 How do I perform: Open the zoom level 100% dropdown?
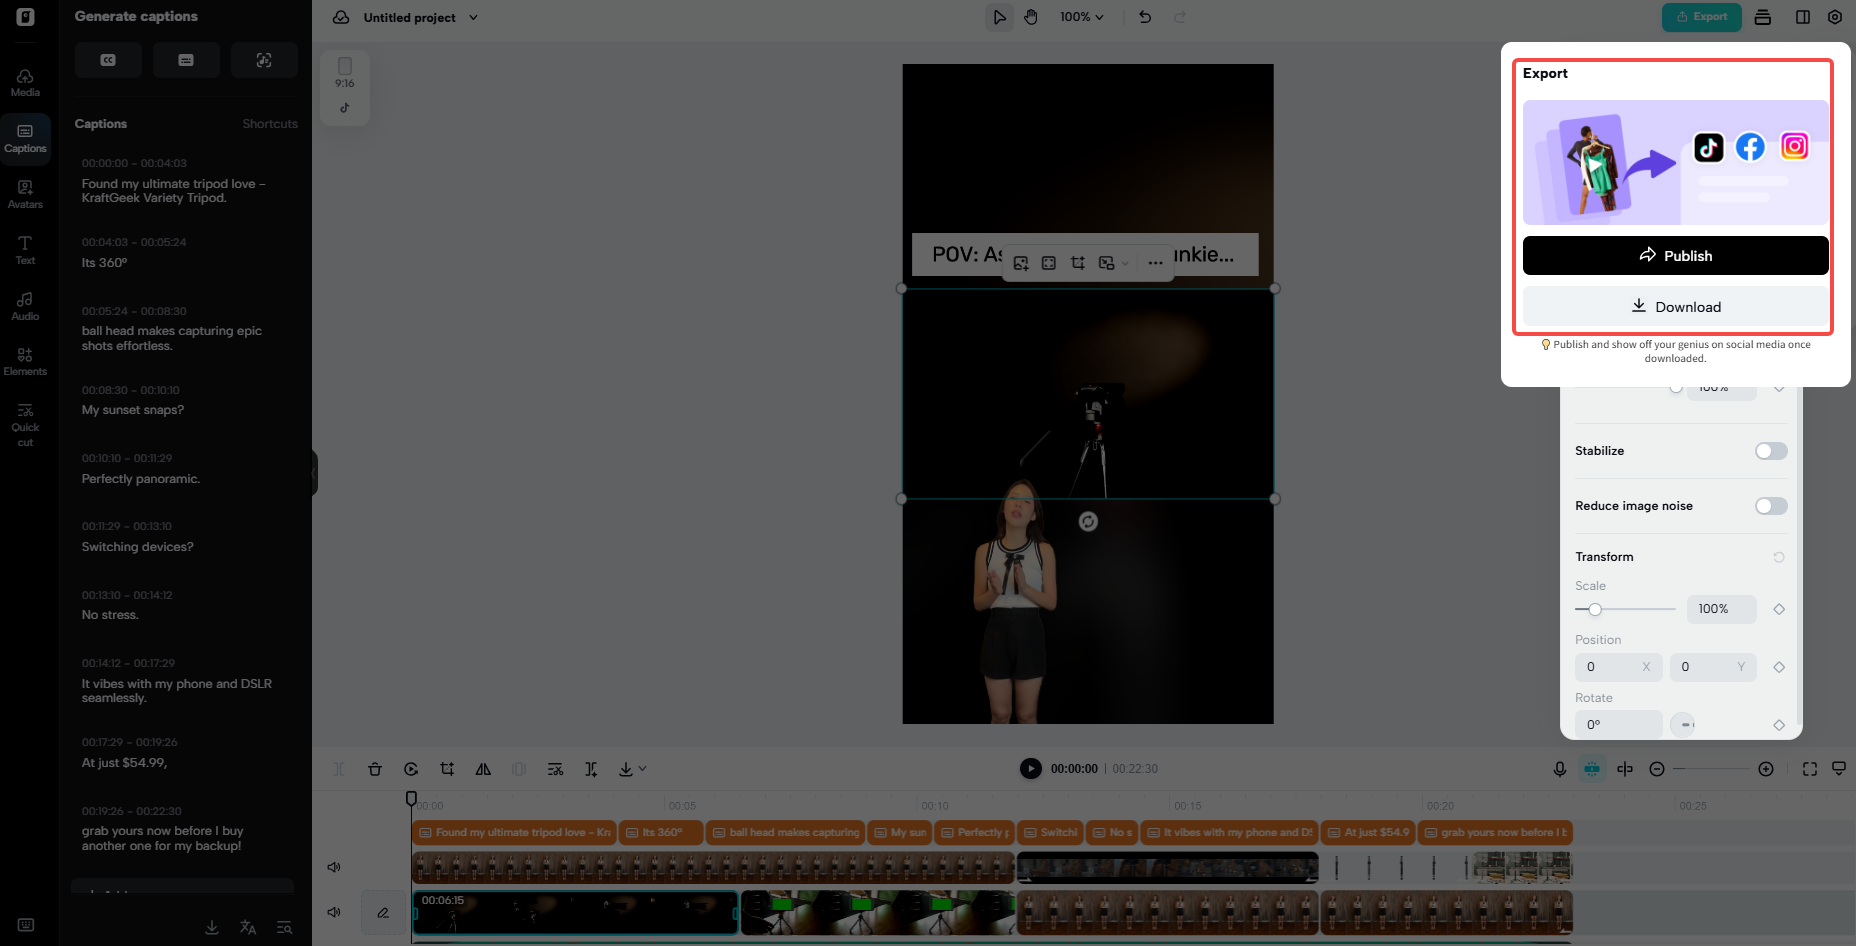[x=1081, y=17]
